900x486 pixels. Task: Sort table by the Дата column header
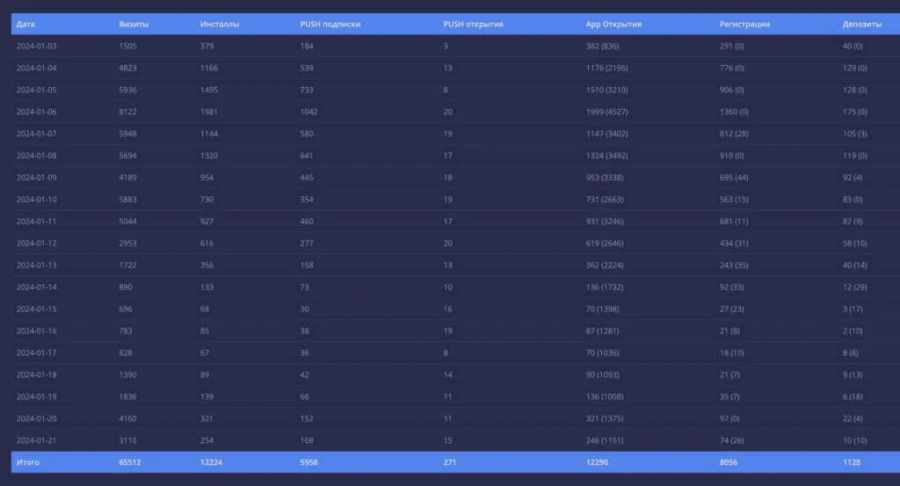tap(26, 23)
